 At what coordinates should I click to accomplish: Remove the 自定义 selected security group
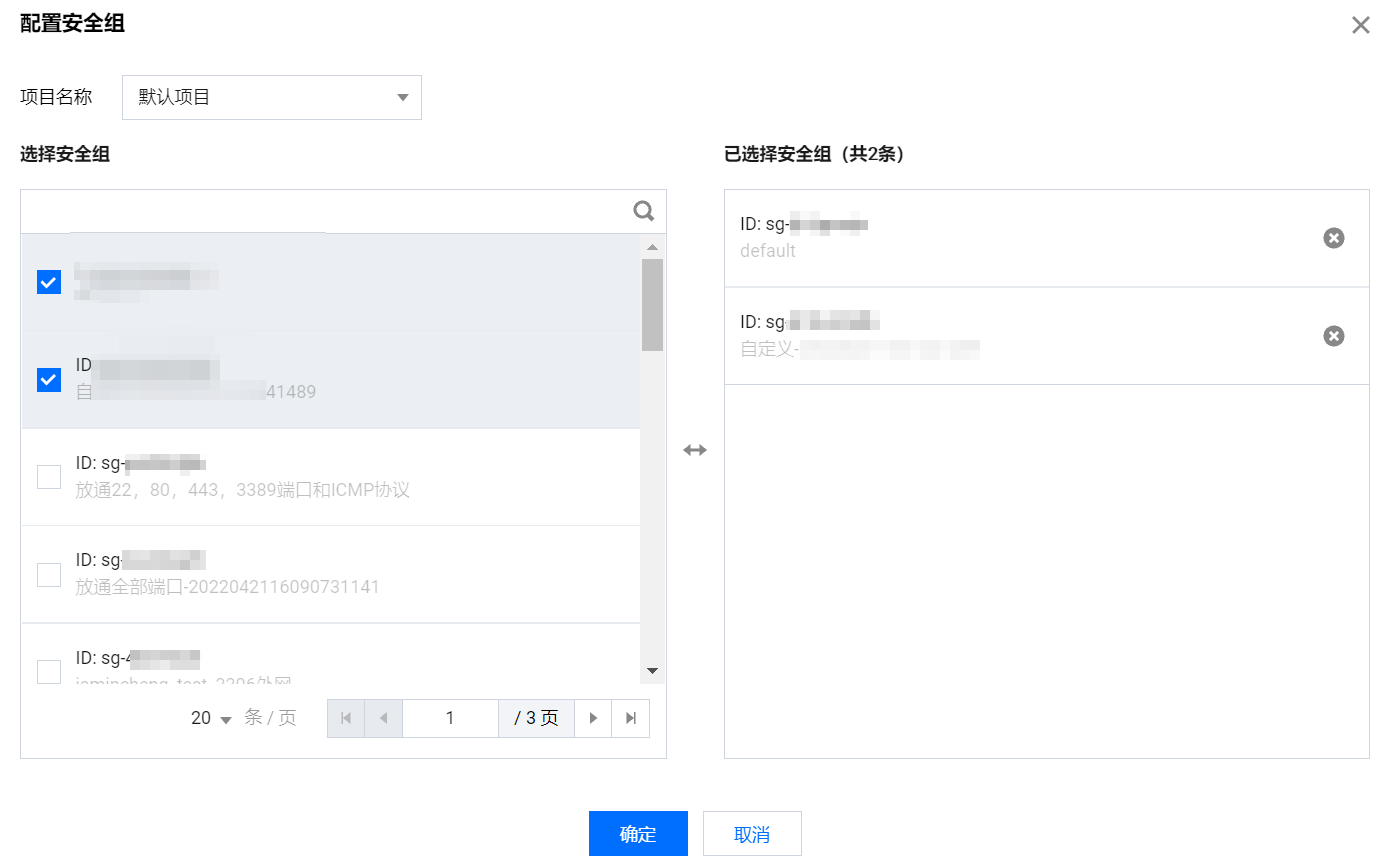pos(1334,336)
